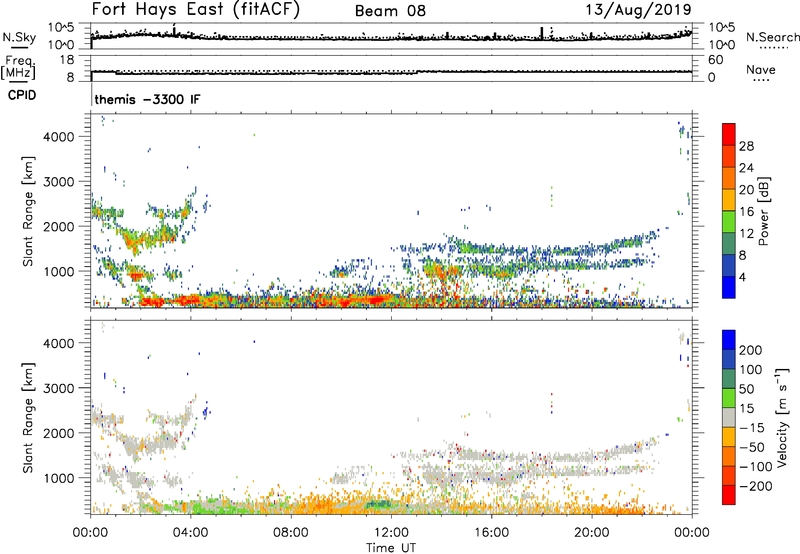The image size is (800, 554).
Task: Click the '-200' tick on Velocity colorbar
Action: (x=757, y=486)
